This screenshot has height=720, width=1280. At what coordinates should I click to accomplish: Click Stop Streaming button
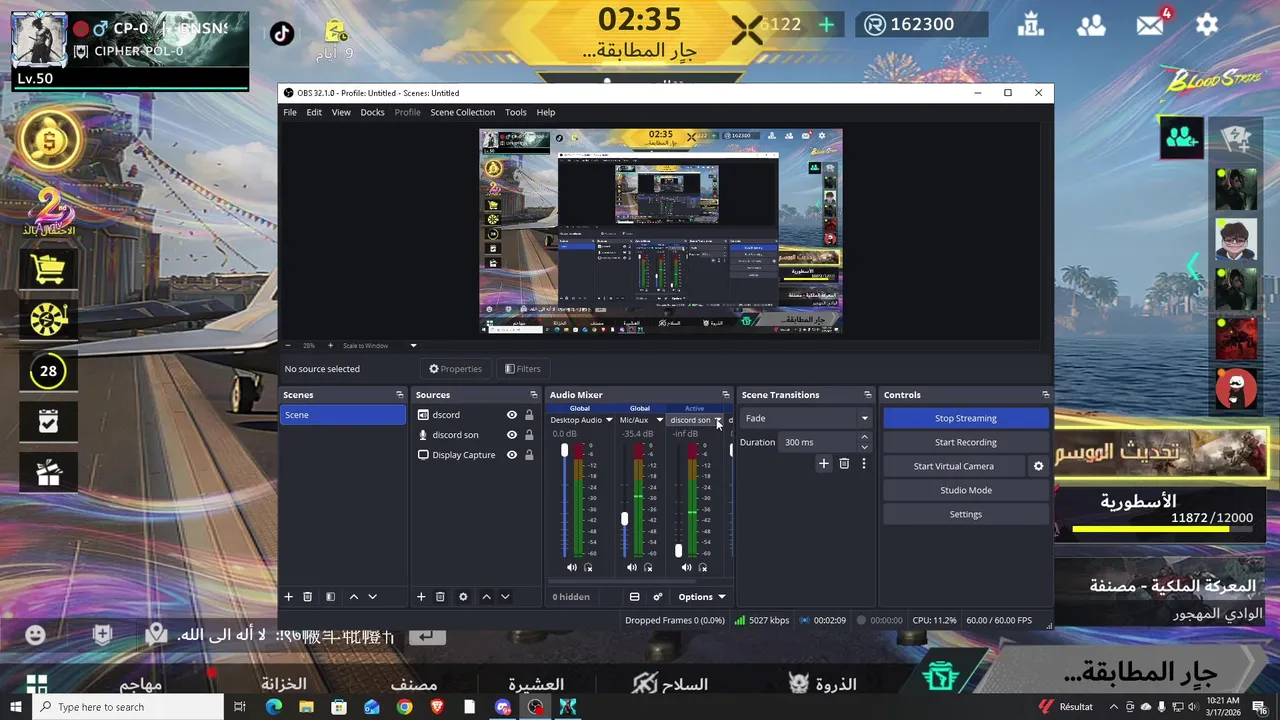coord(966,418)
